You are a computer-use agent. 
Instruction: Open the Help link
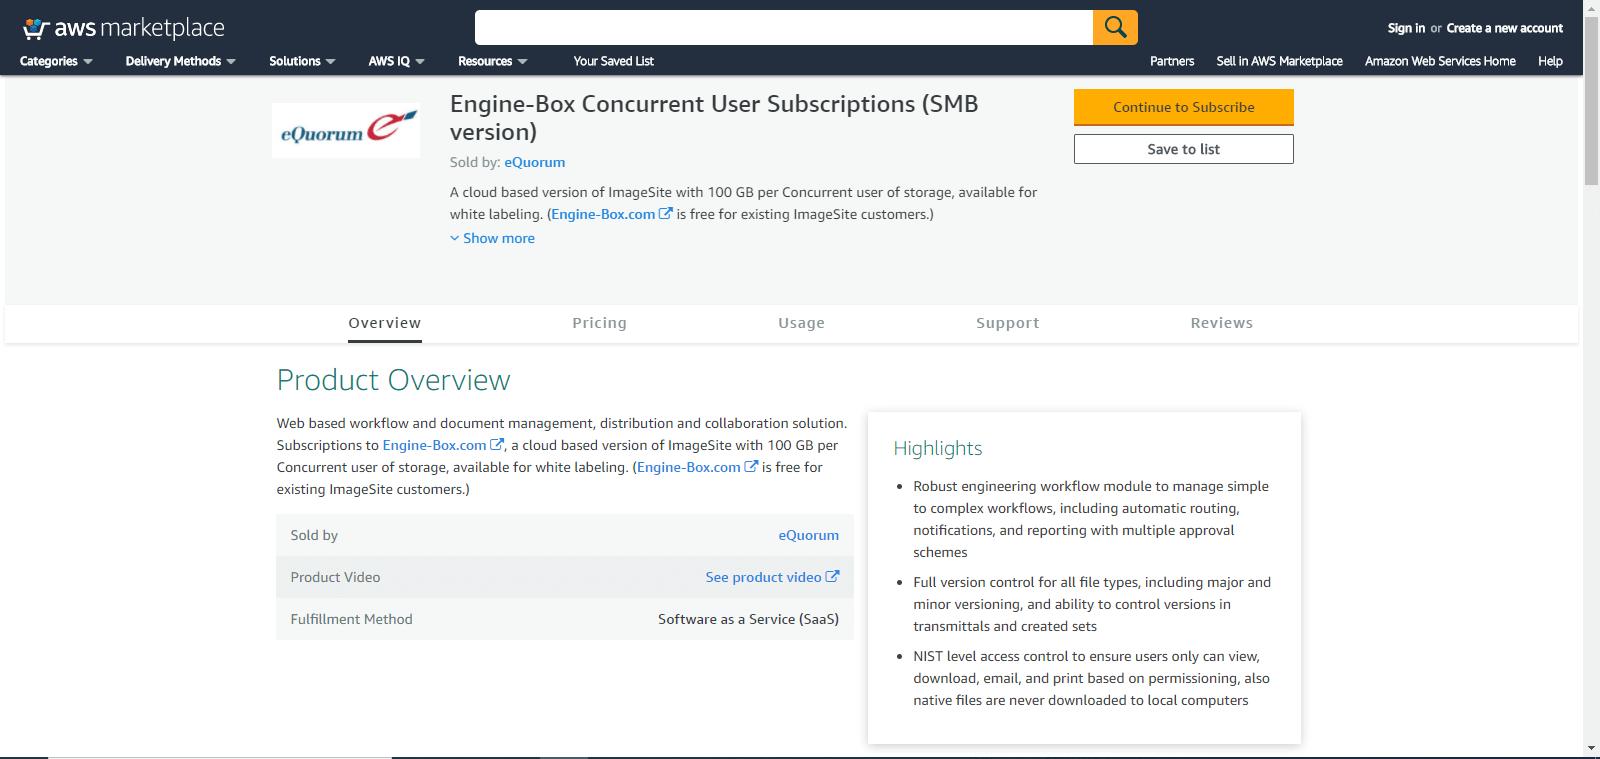(1550, 61)
